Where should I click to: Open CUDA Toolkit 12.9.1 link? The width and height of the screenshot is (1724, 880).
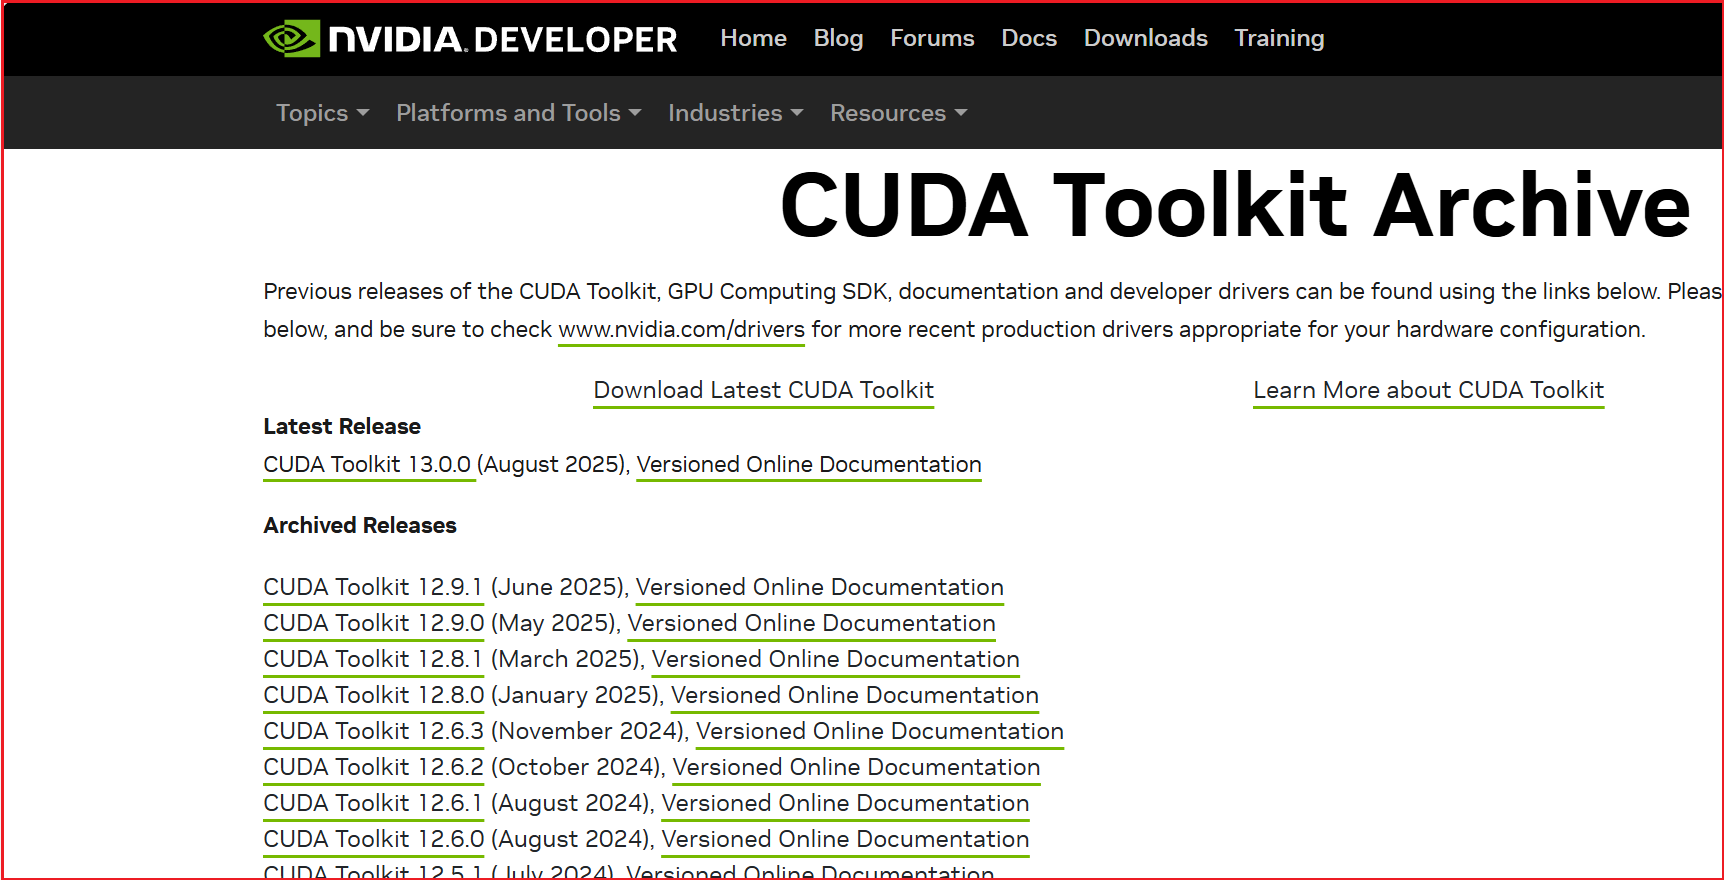point(373,588)
